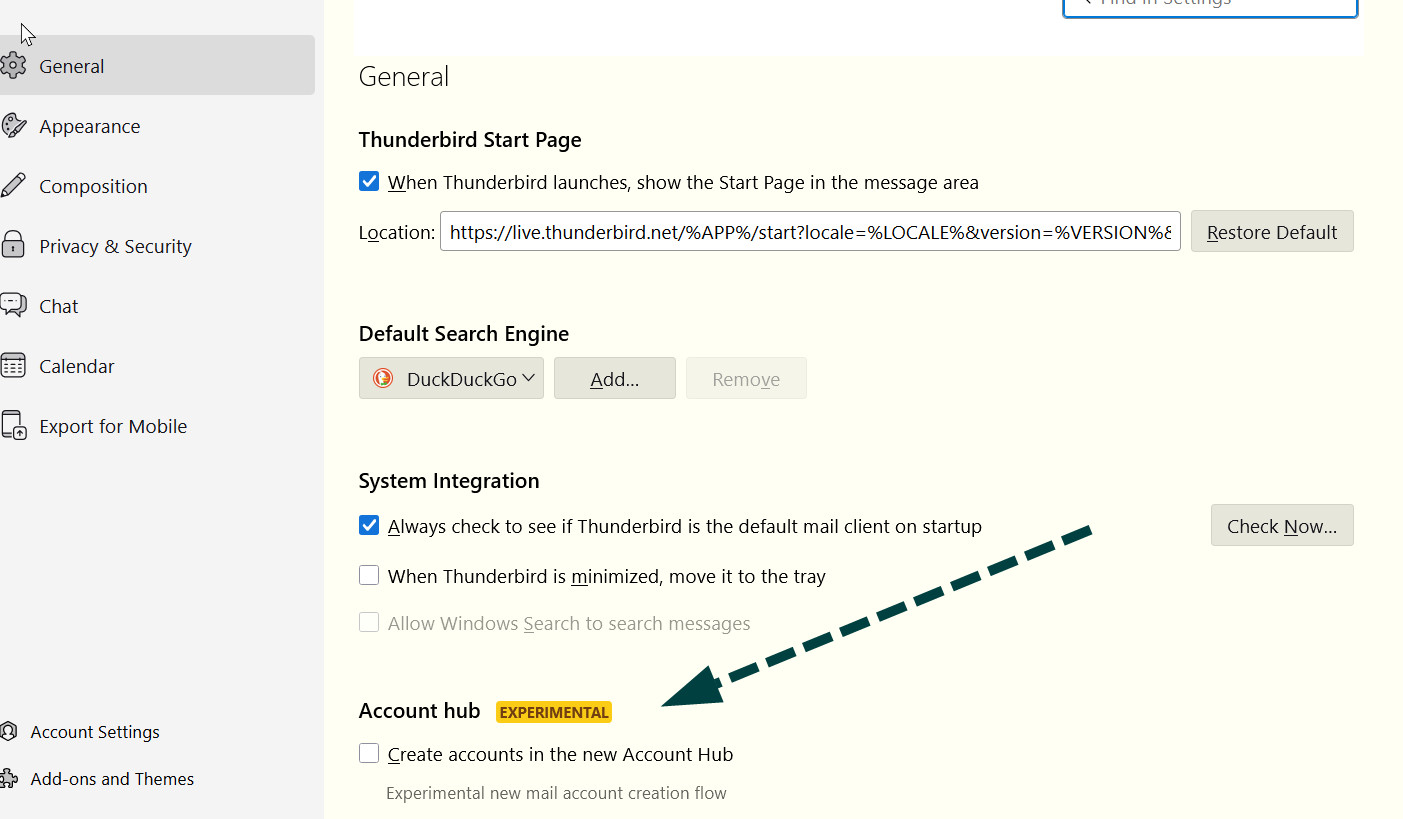Click the Privacy & Security lock icon
Screen dimensions: 1403x819
[x=13, y=246]
